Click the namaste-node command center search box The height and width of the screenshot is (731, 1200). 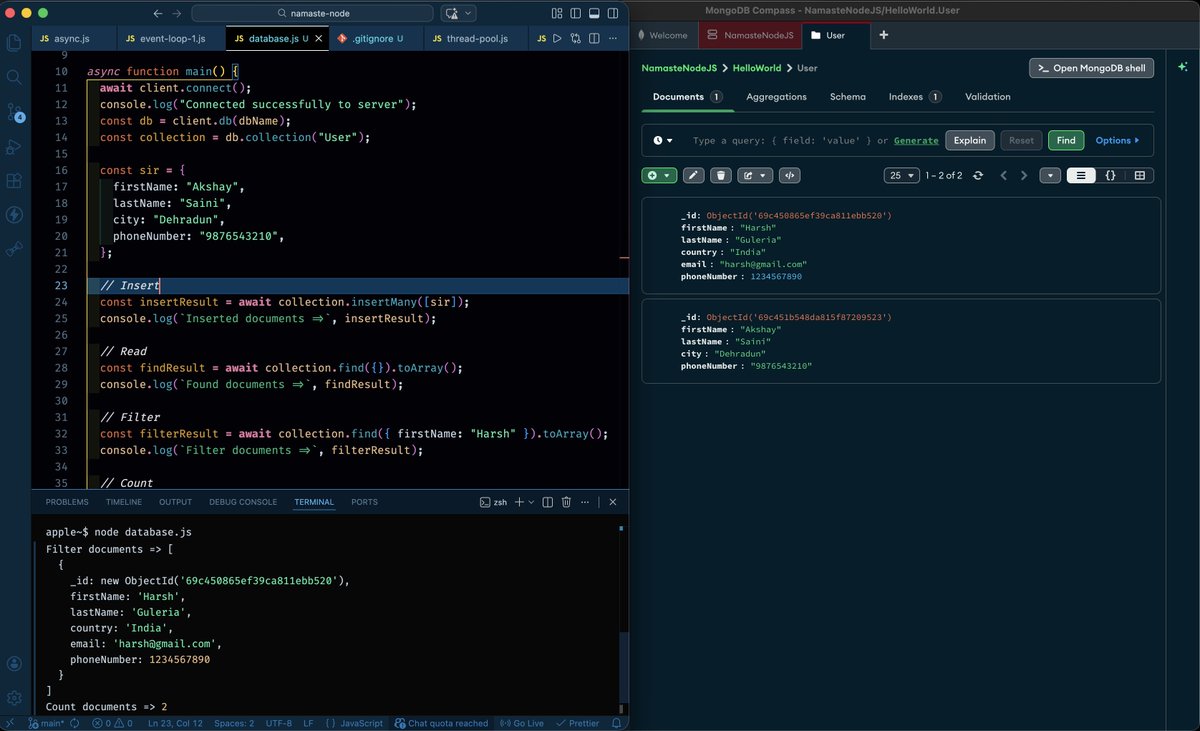pos(312,14)
